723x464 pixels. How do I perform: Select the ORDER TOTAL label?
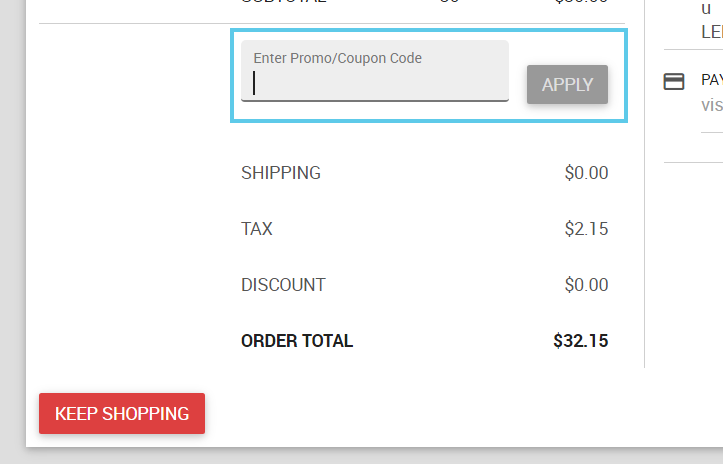297,341
